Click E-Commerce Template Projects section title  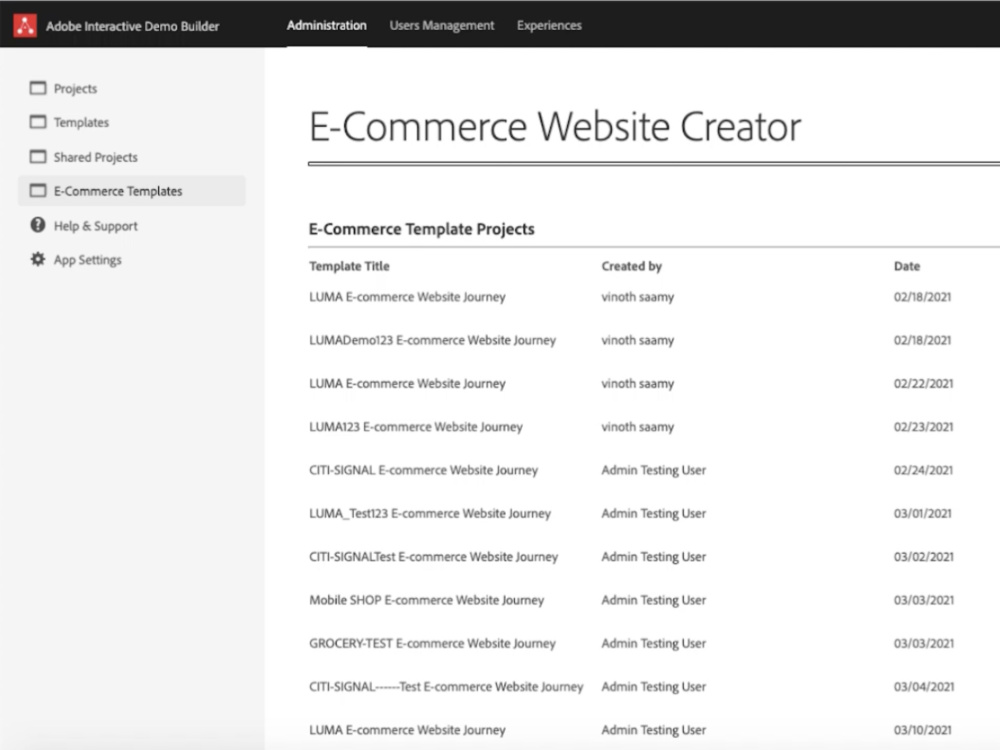422,229
